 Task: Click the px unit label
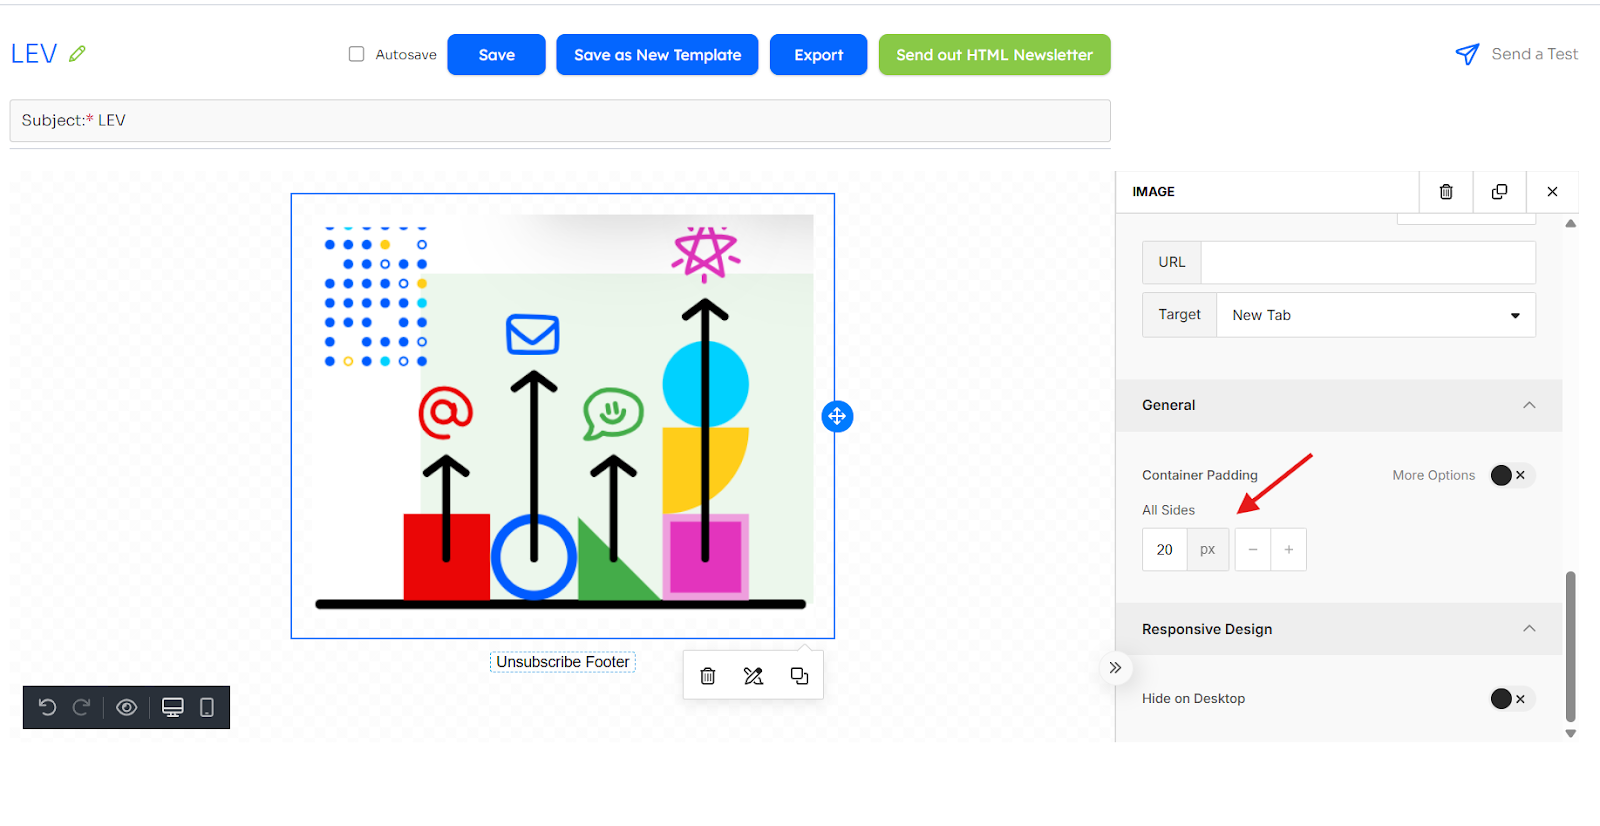pyautogui.click(x=1208, y=550)
